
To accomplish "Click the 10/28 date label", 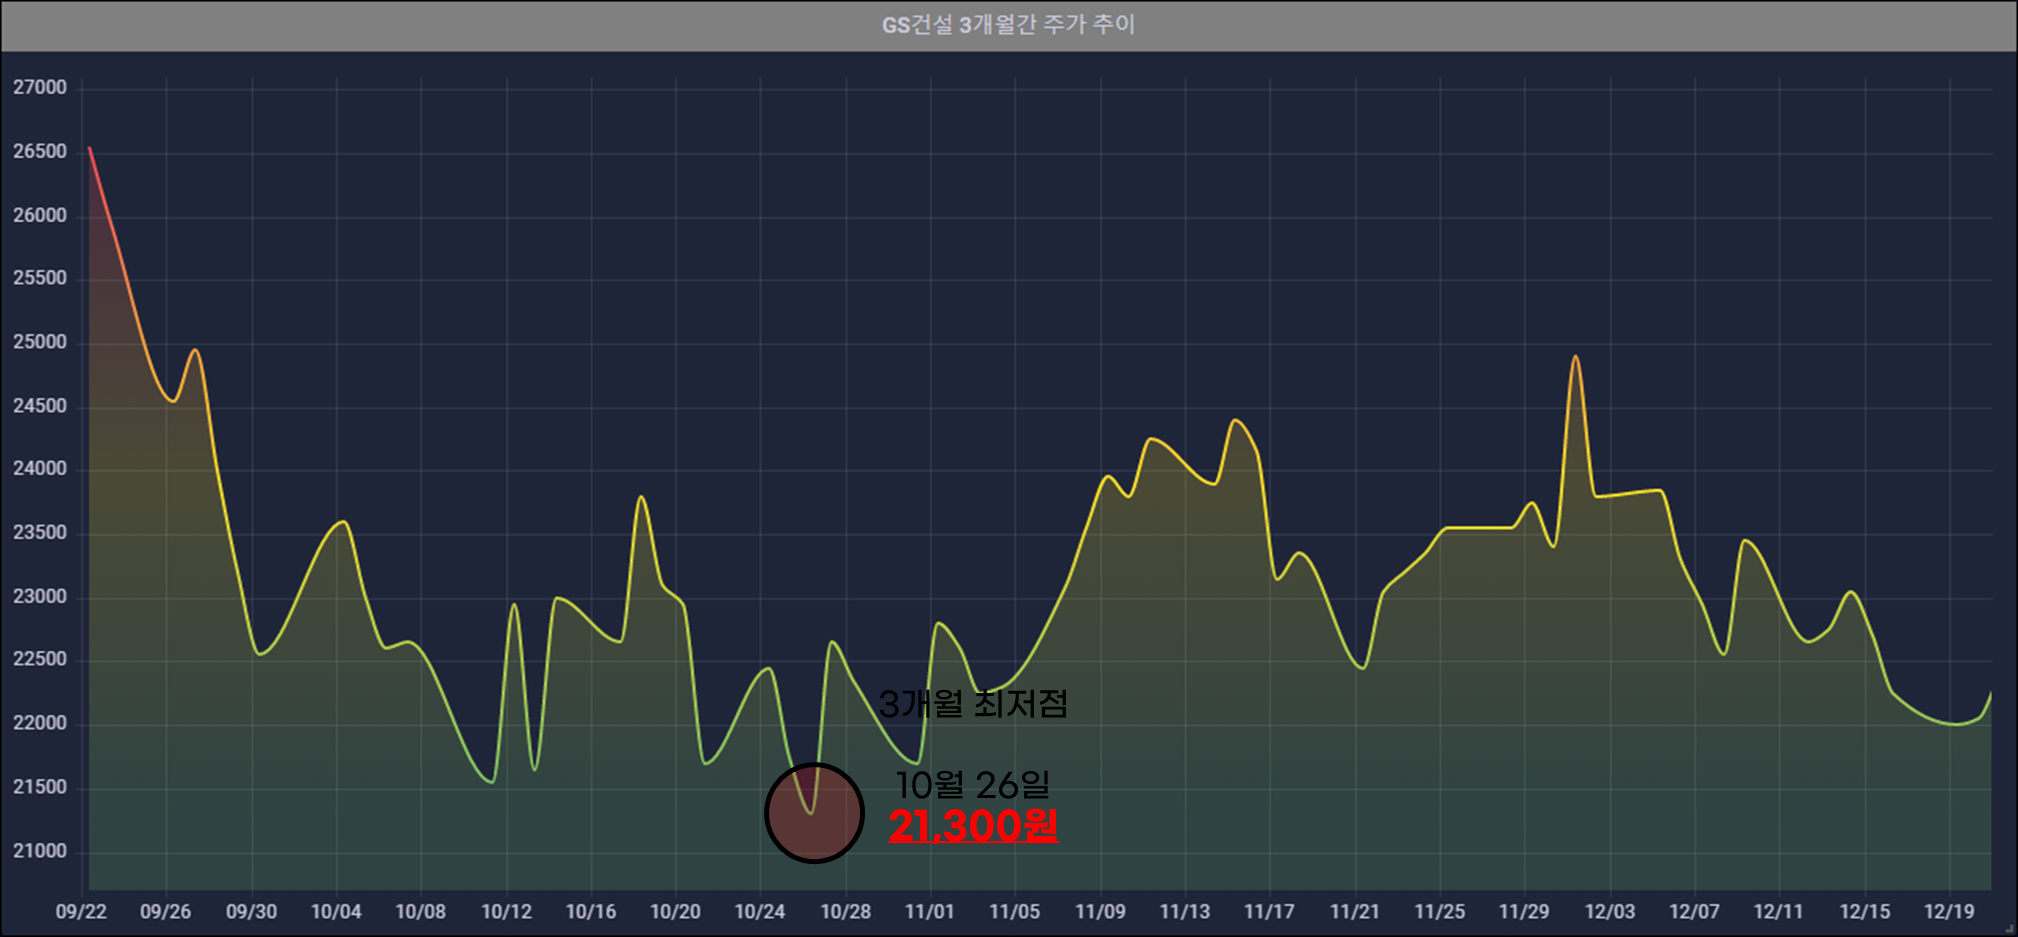I will [x=846, y=912].
